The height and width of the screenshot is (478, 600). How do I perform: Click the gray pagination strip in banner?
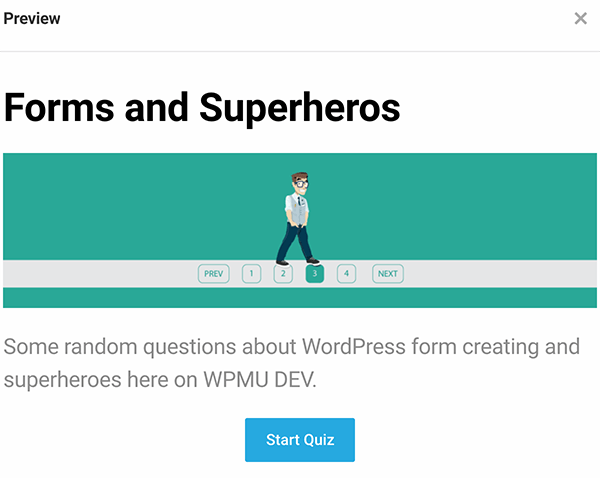coord(100,274)
